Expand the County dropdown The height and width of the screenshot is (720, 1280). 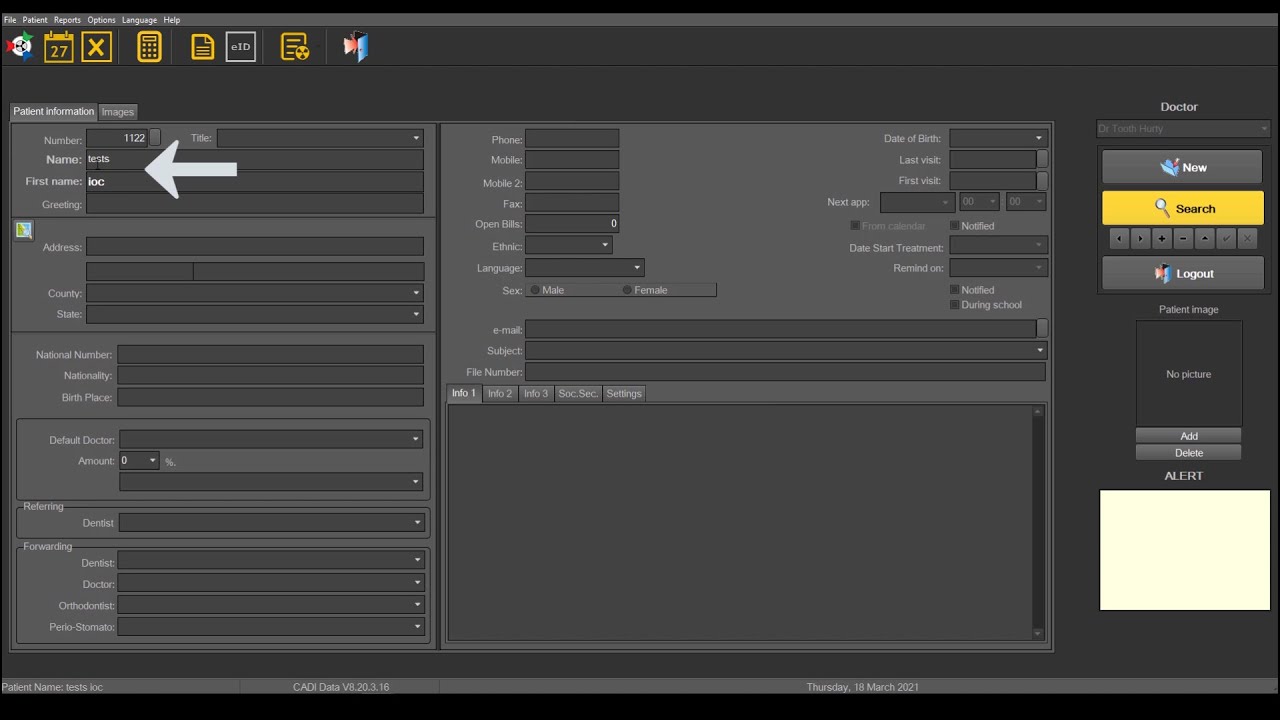255,293
